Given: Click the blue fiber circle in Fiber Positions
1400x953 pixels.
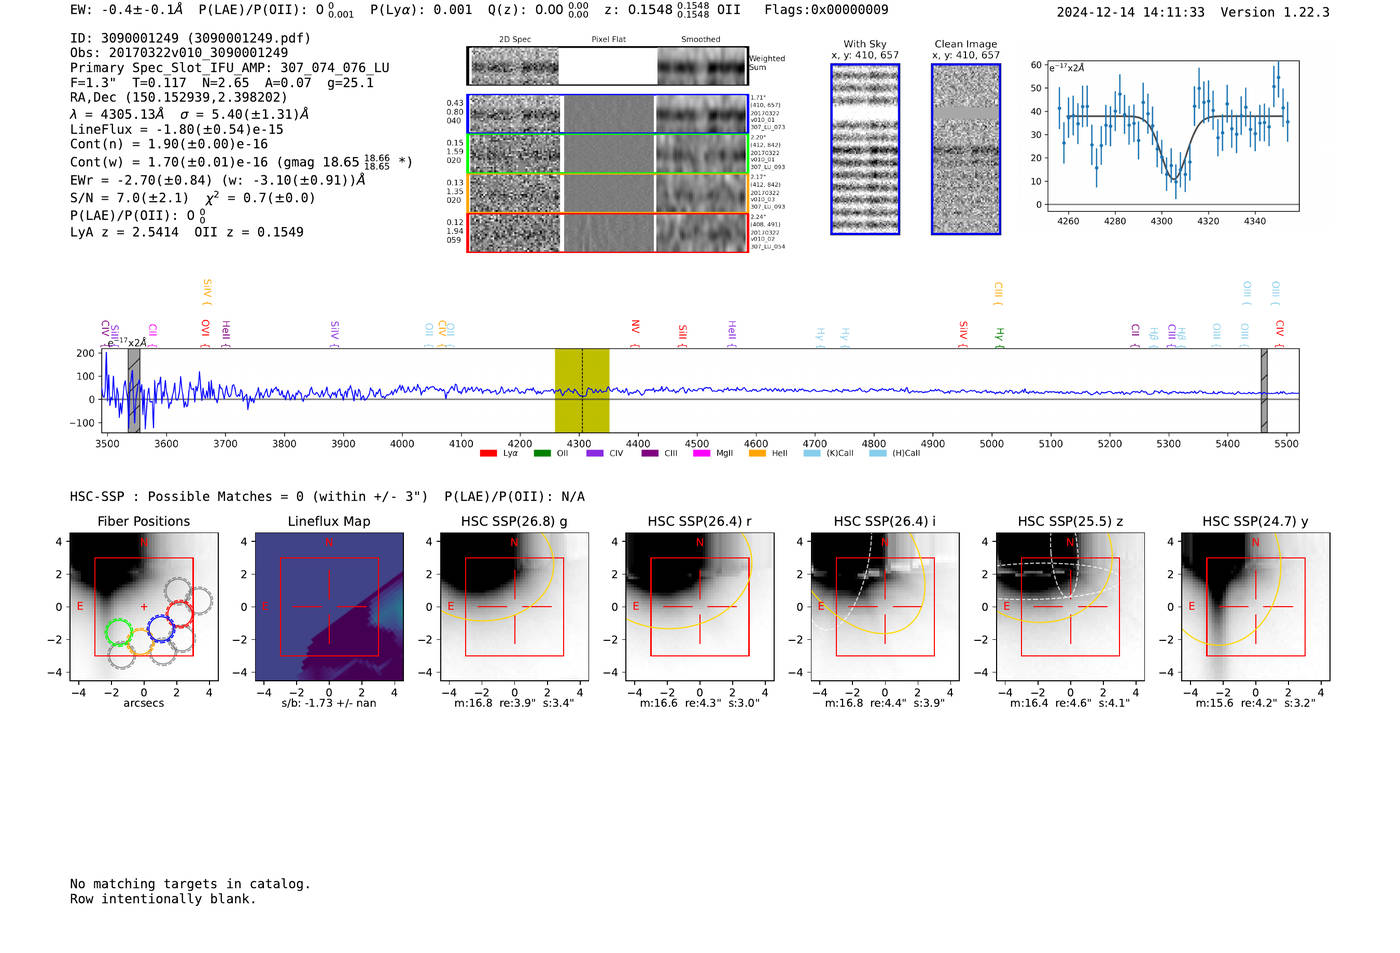Looking at the screenshot, I should [x=161, y=628].
